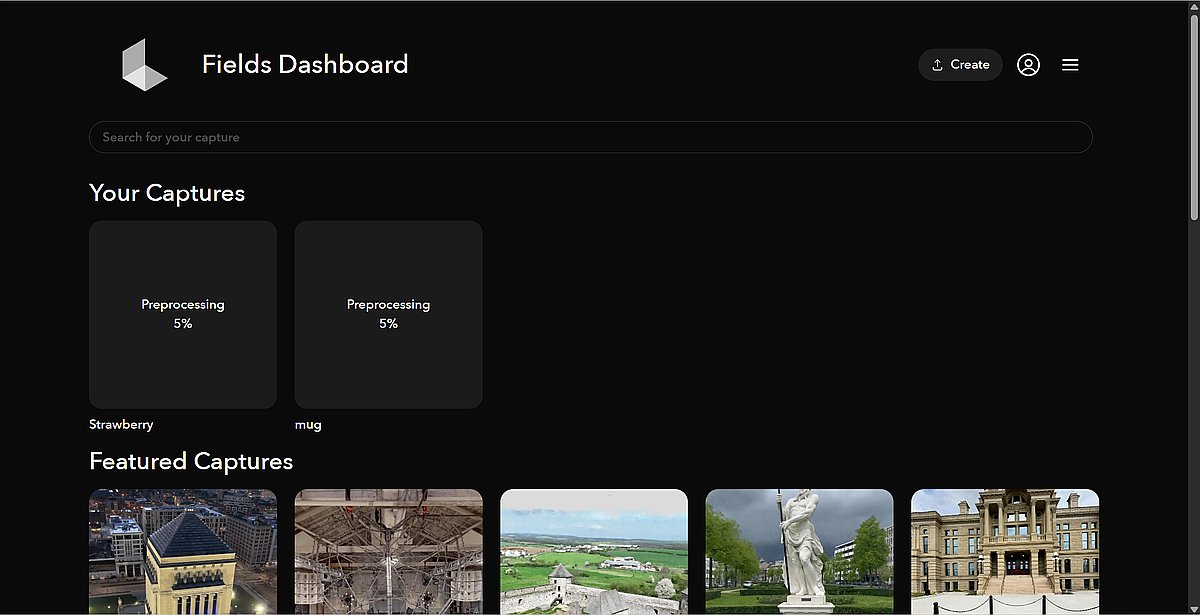The width and height of the screenshot is (1200, 615).
Task: Click the Fields cube logo icon
Action: click(144, 65)
